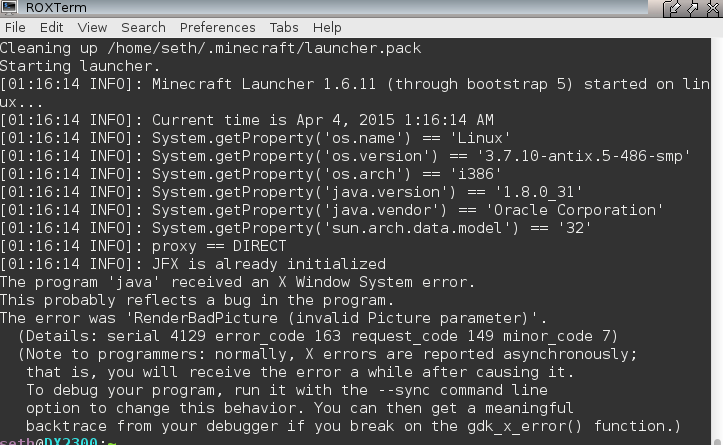Click the ROXTerm window icon in the title bar
Viewport: 723px width, 445px height.
[x=9, y=7]
